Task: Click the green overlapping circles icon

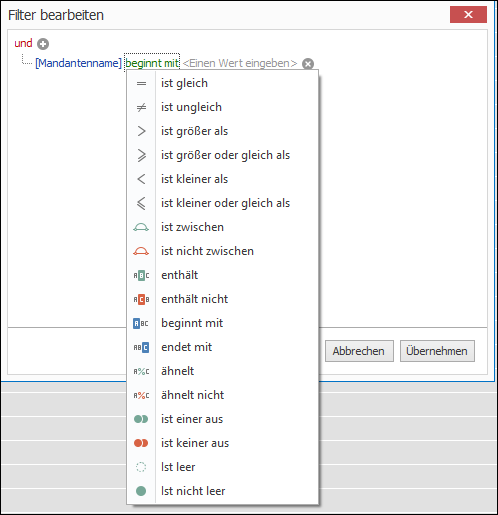Action: point(141,419)
